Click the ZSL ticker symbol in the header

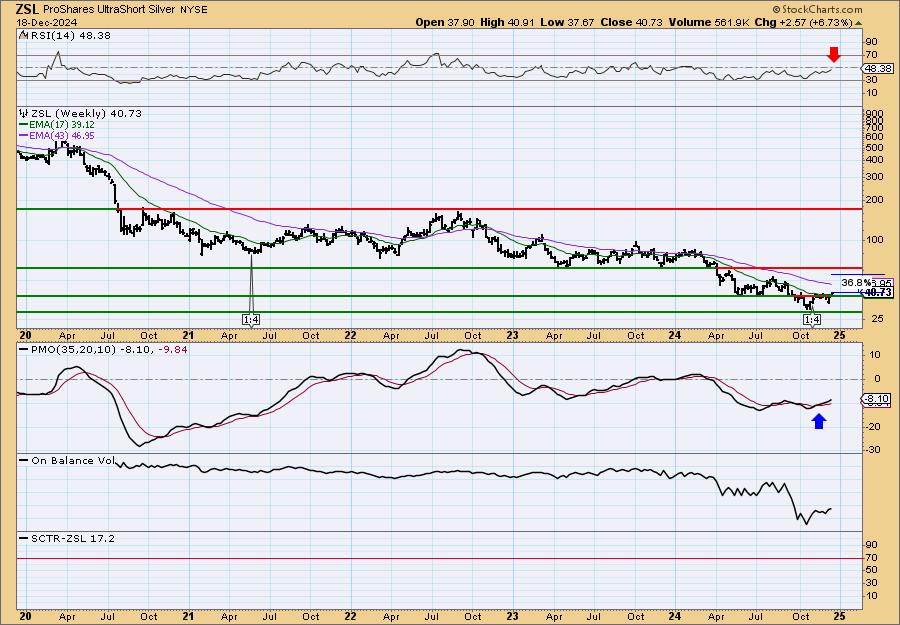(x=27, y=9)
